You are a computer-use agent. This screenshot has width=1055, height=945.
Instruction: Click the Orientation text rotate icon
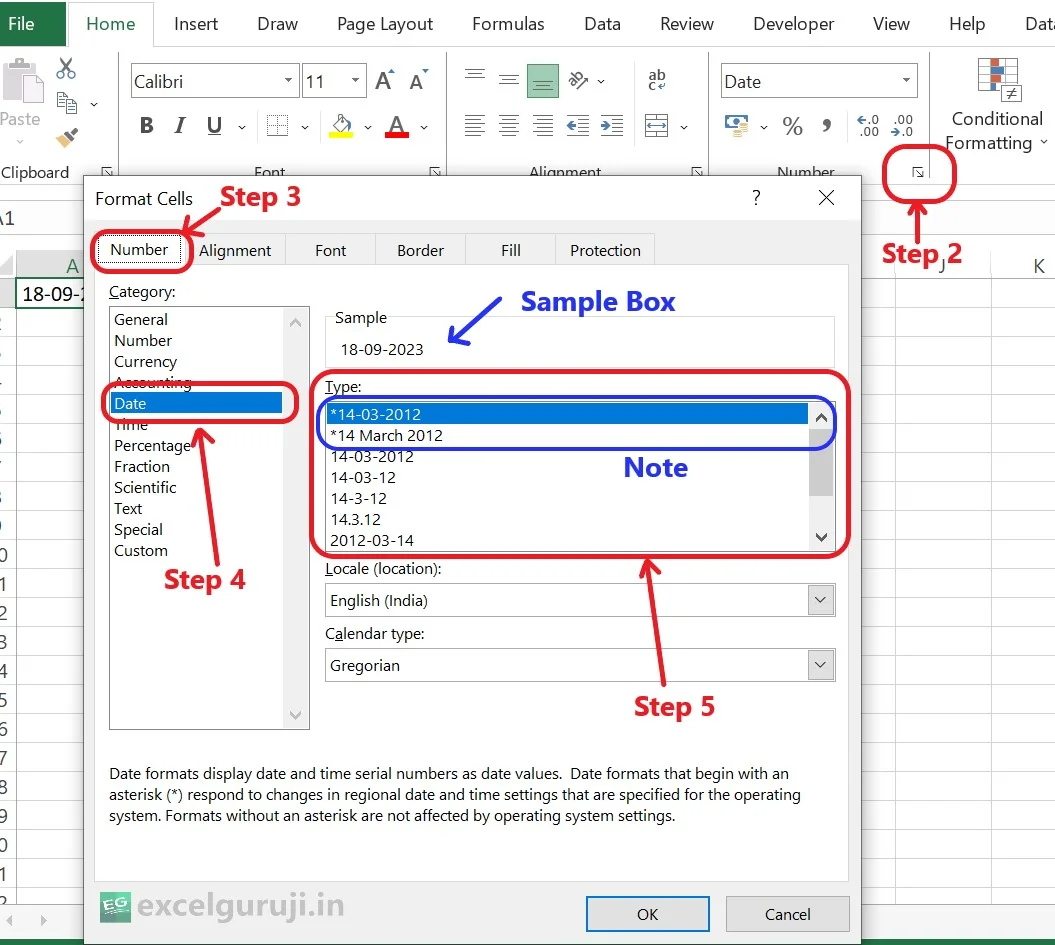tap(579, 81)
